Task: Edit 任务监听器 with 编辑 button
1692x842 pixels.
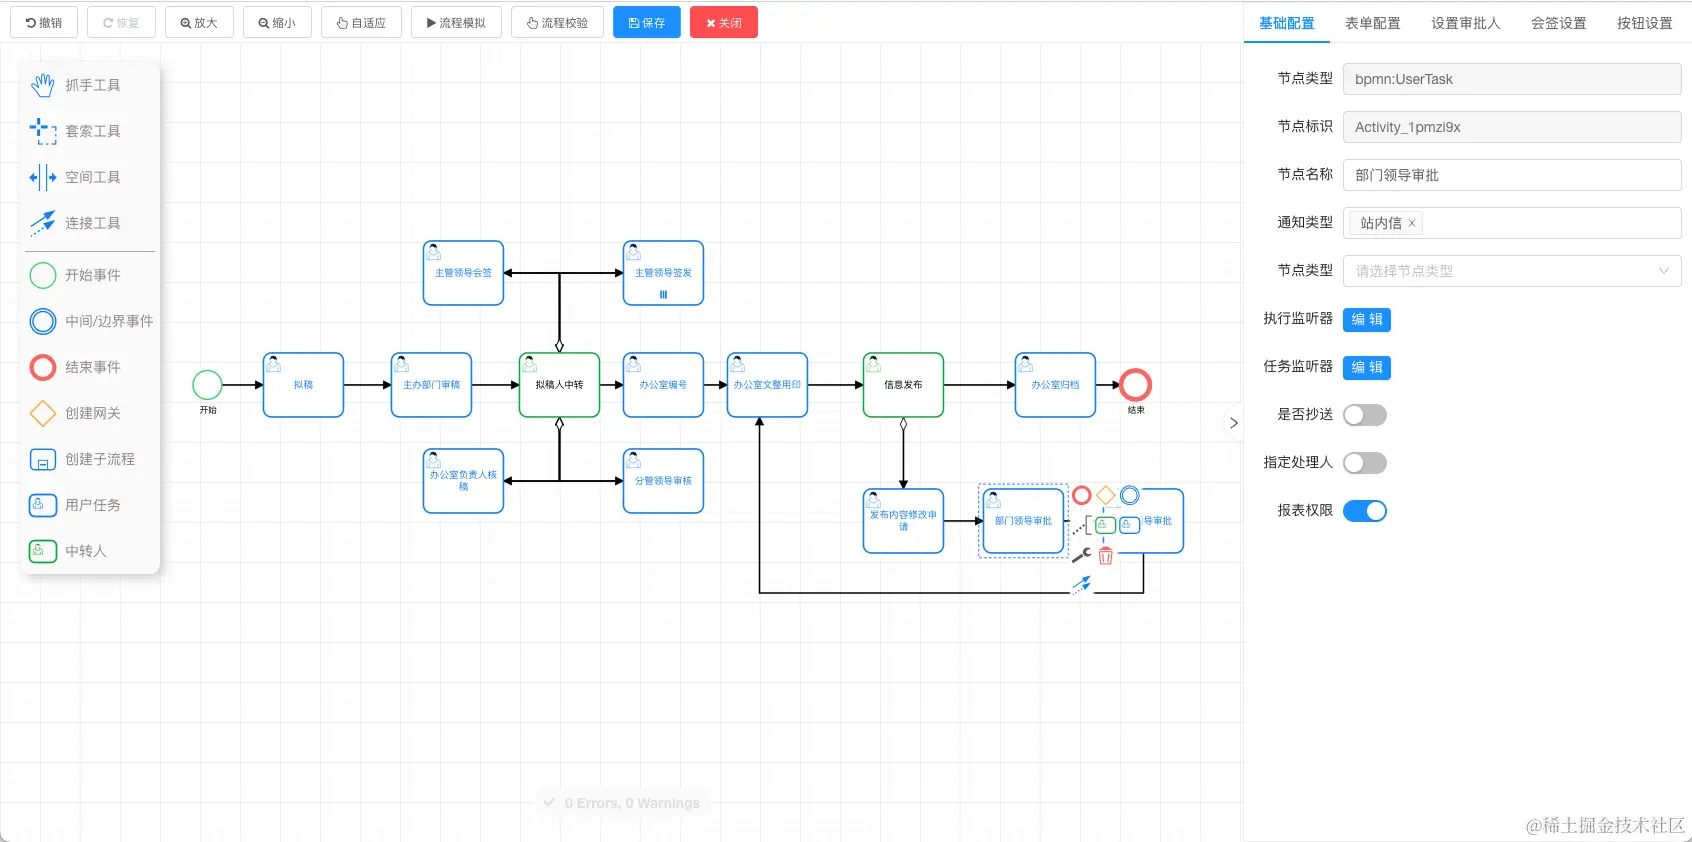Action: [1367, 367]
